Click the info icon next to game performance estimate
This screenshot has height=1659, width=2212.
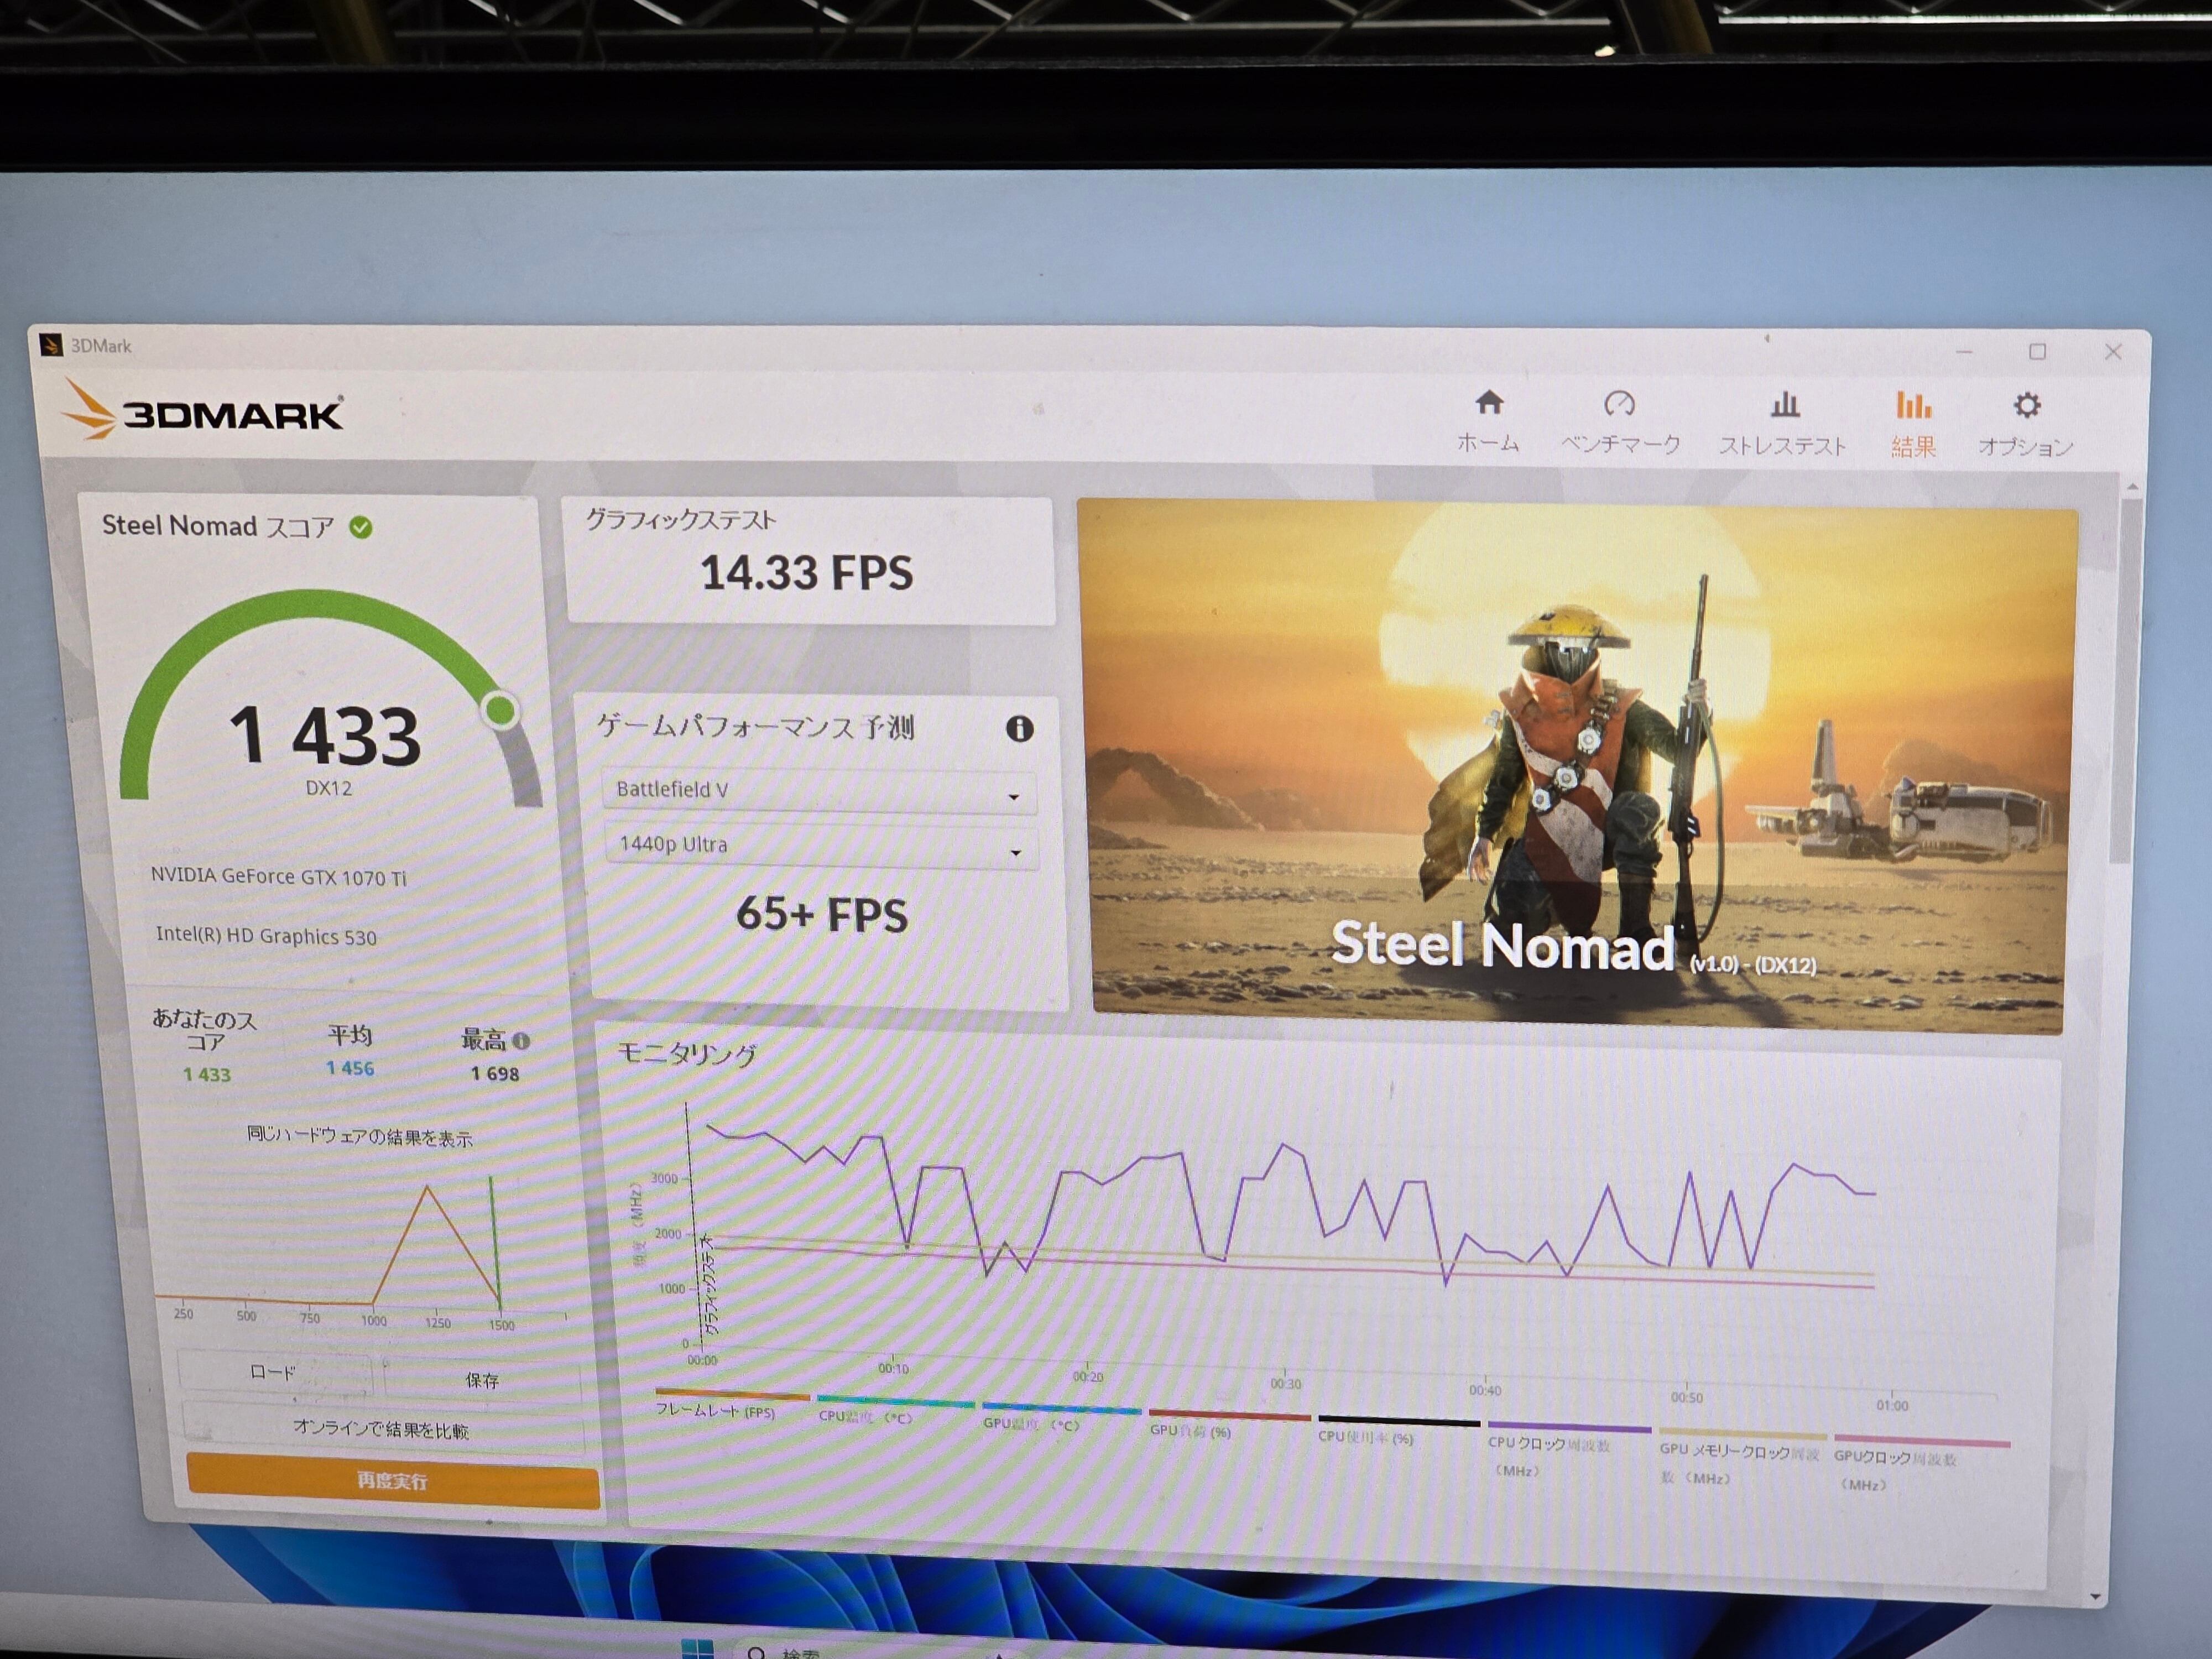coord(1019,729)
